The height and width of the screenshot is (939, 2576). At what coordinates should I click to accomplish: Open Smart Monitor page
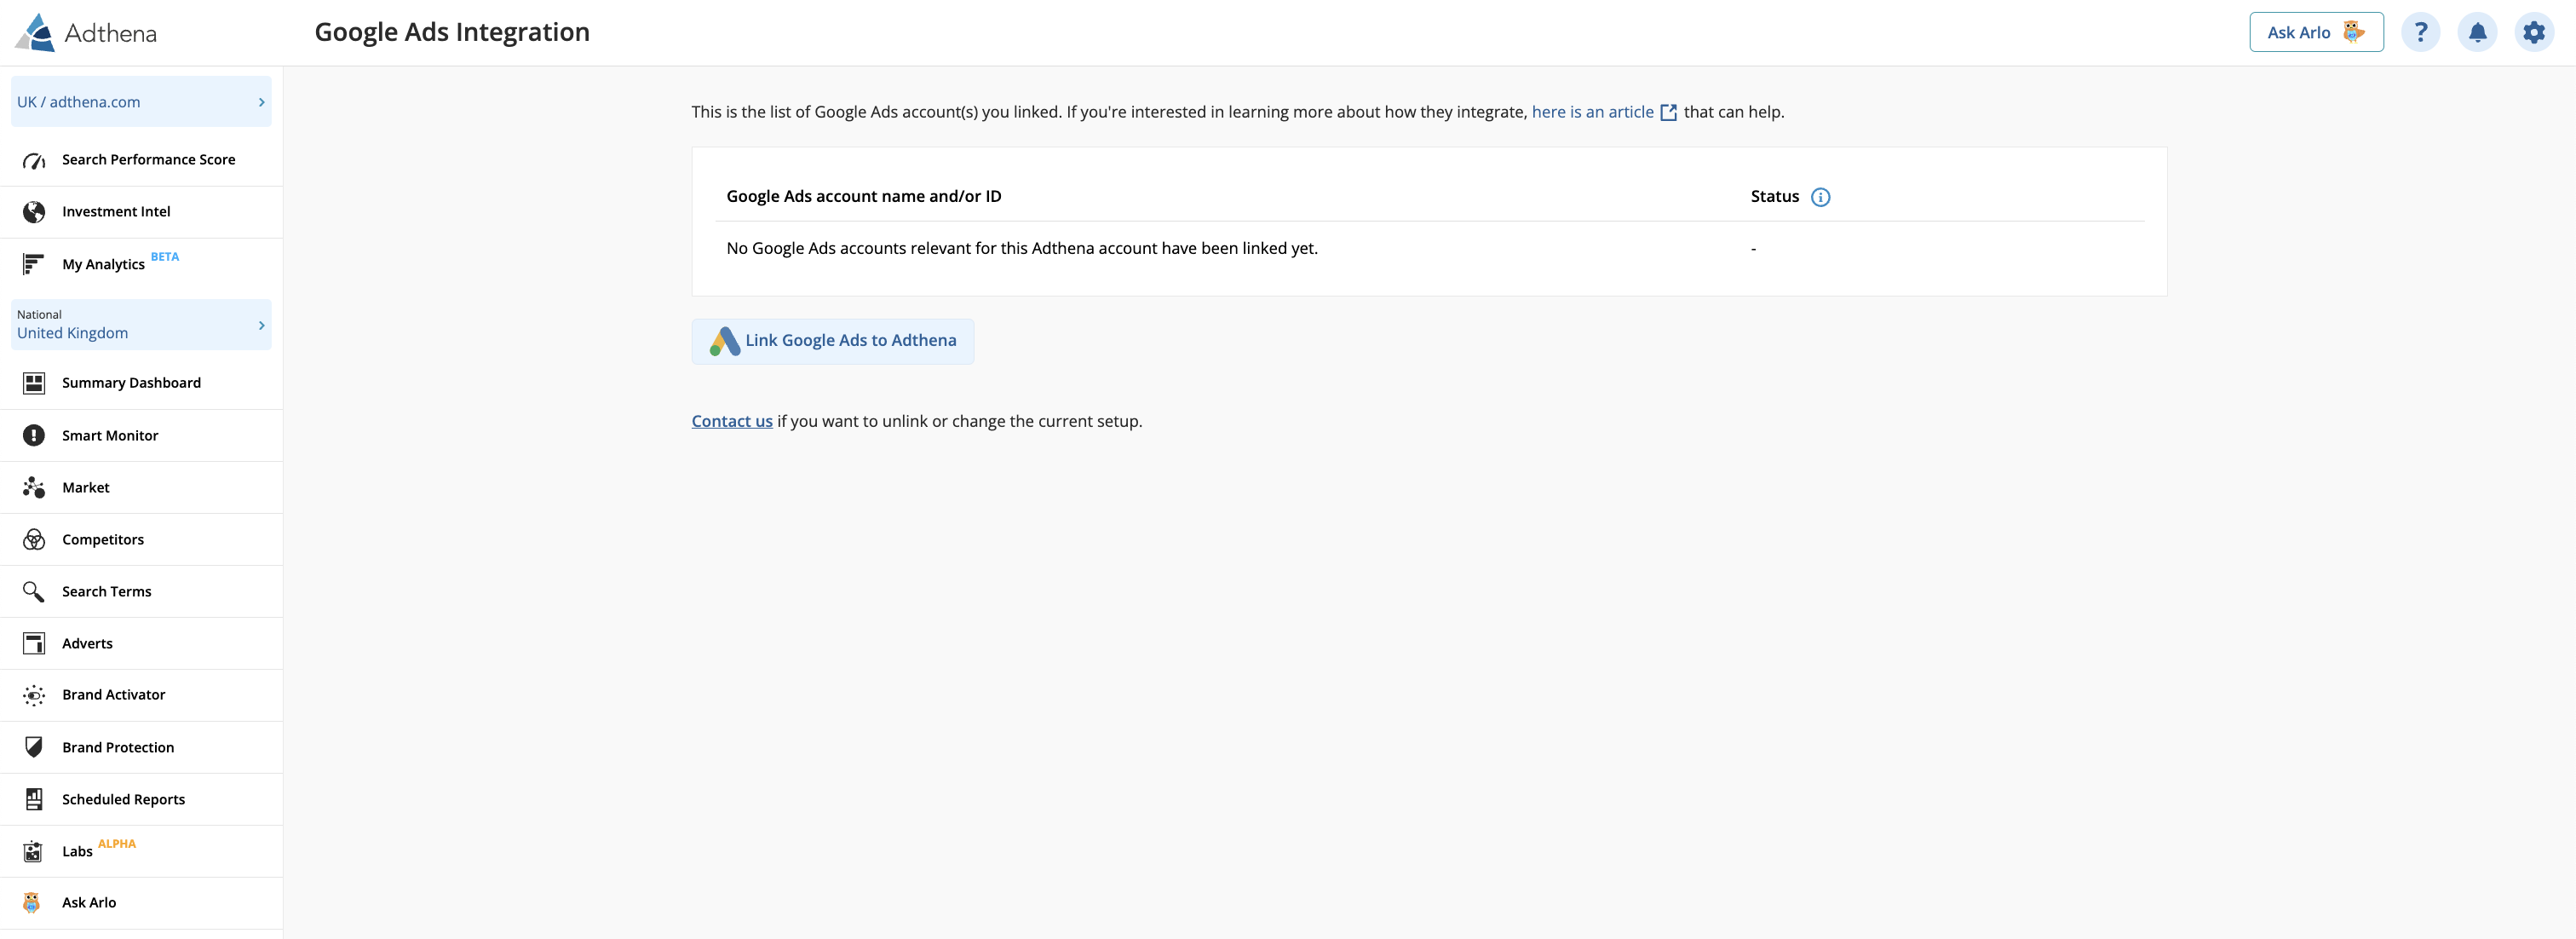(141, 435)
